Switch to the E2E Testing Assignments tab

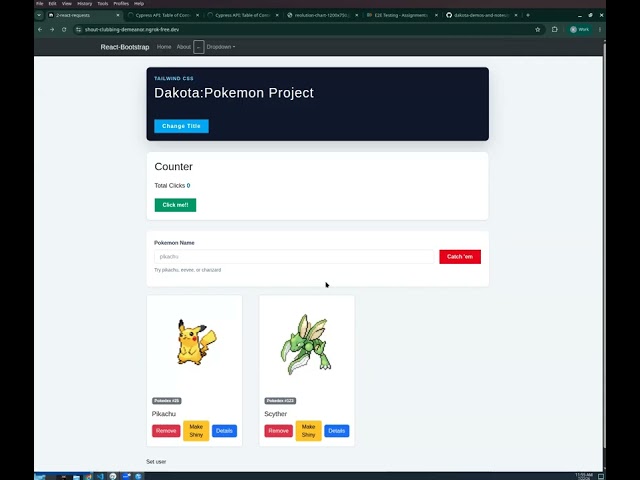pyautogui.click(x=401, y=15)
